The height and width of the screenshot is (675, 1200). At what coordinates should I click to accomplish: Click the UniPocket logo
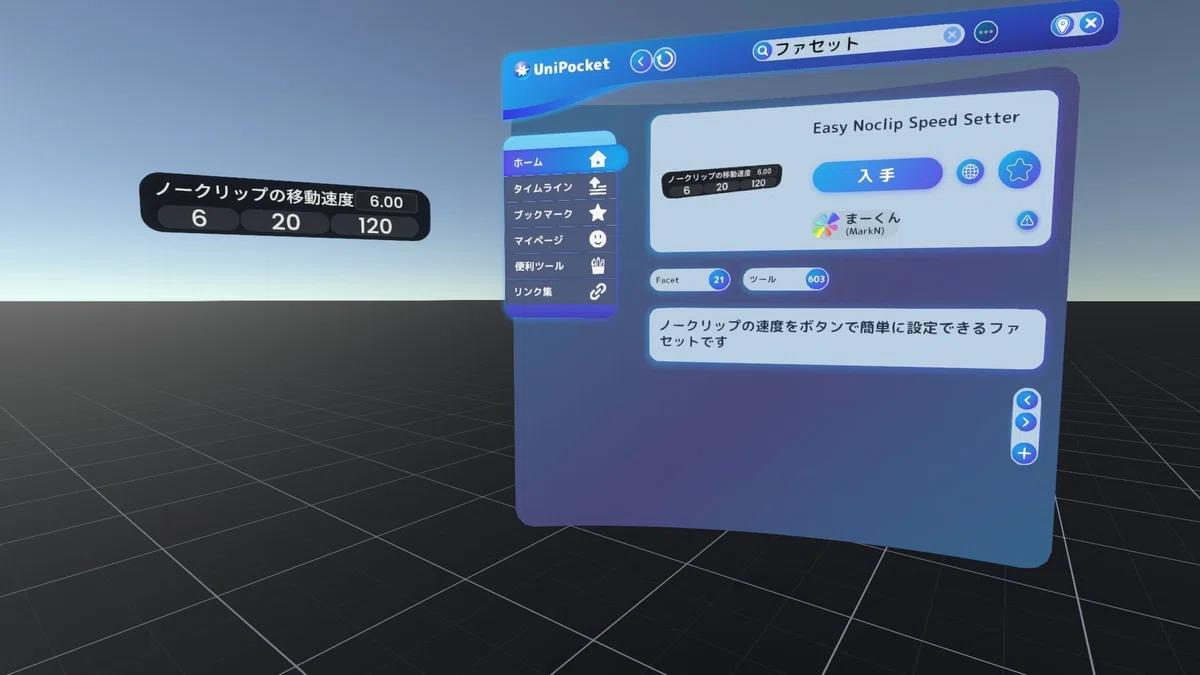(x=562, y=68)
